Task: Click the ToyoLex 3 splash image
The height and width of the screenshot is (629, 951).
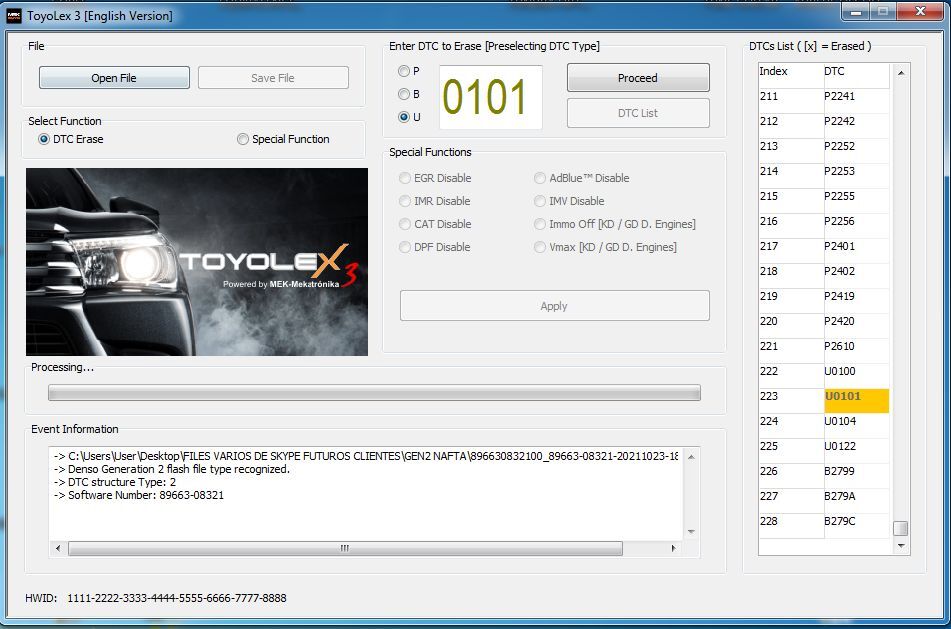Action: pos(197,261)
